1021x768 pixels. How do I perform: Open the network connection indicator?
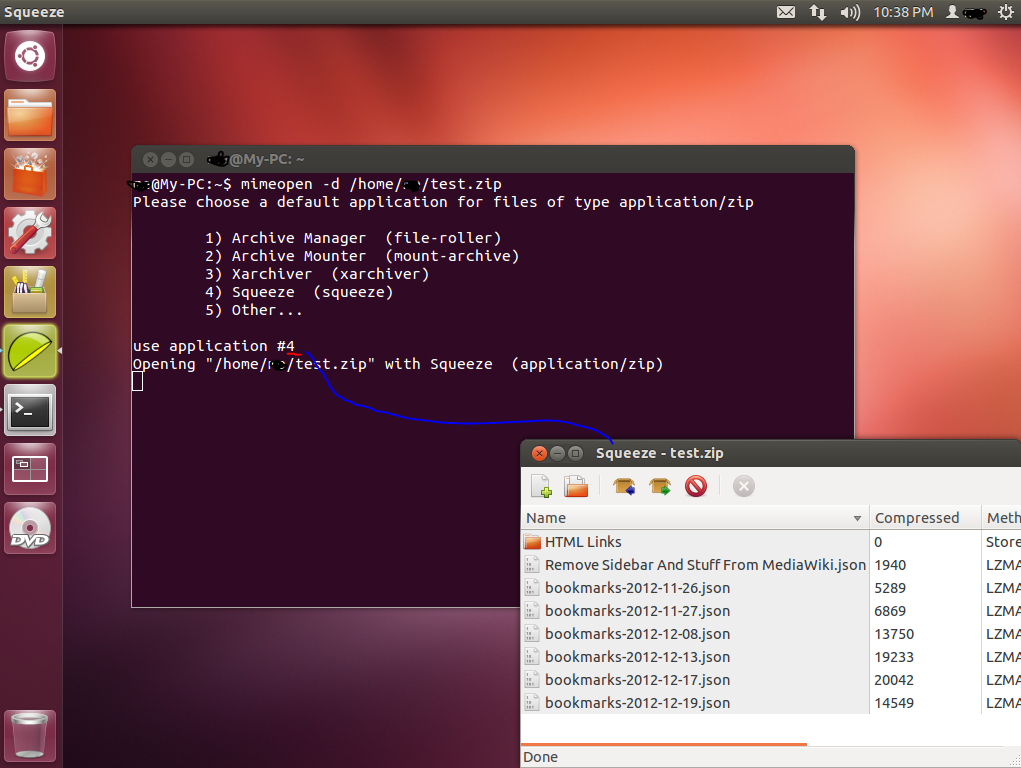[x=818, y=12]
